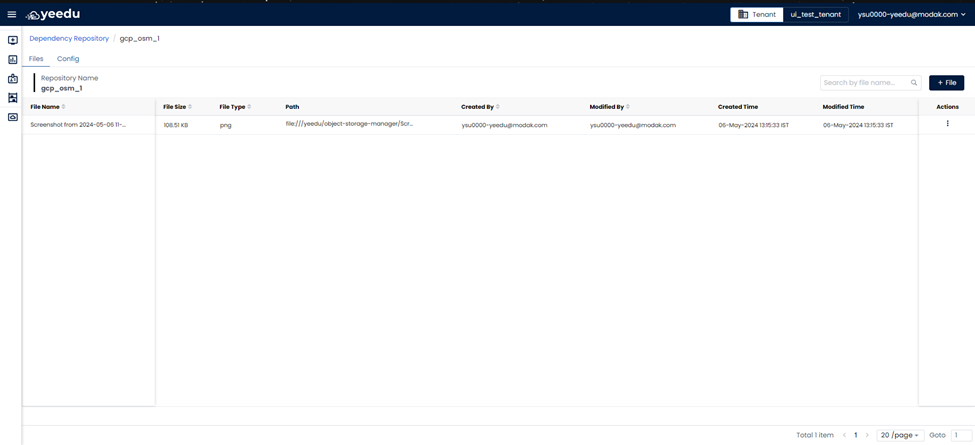Image resolution: width=975 pixels, height=445 pixels.
Task: Click the Tenant button
Action: point(757,14)
